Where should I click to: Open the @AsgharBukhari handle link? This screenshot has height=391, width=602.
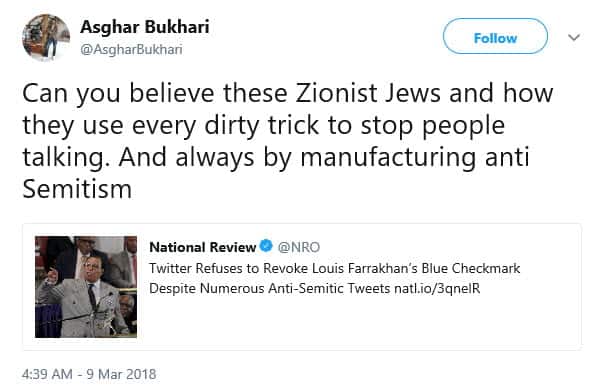tap(131, 50)
